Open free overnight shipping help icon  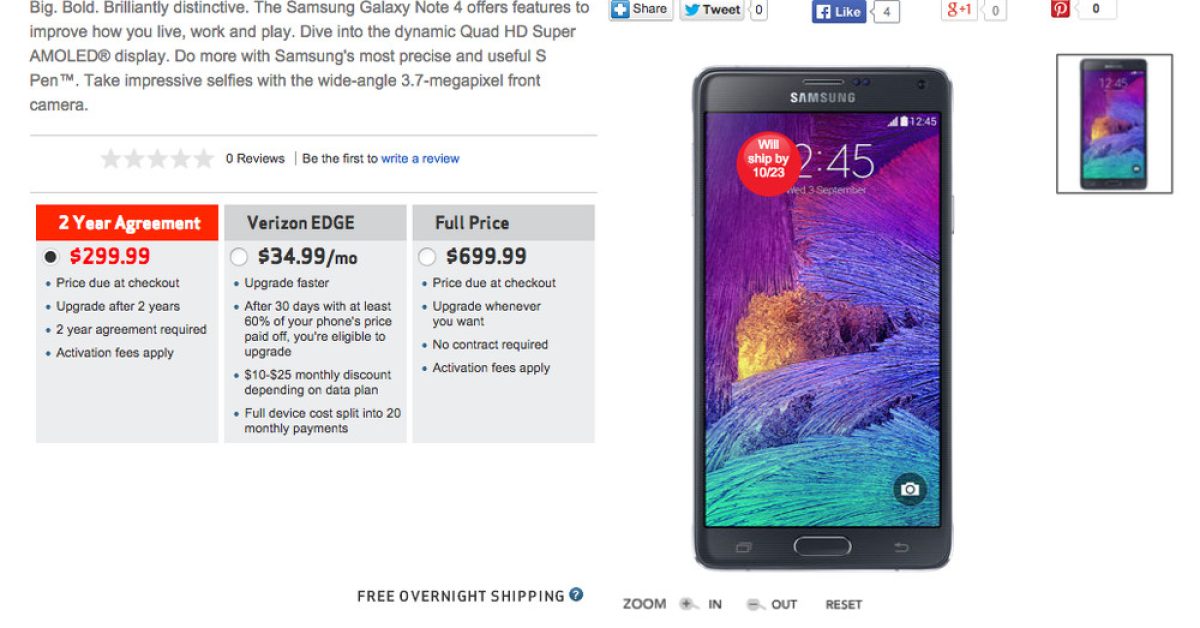point(576,594)
